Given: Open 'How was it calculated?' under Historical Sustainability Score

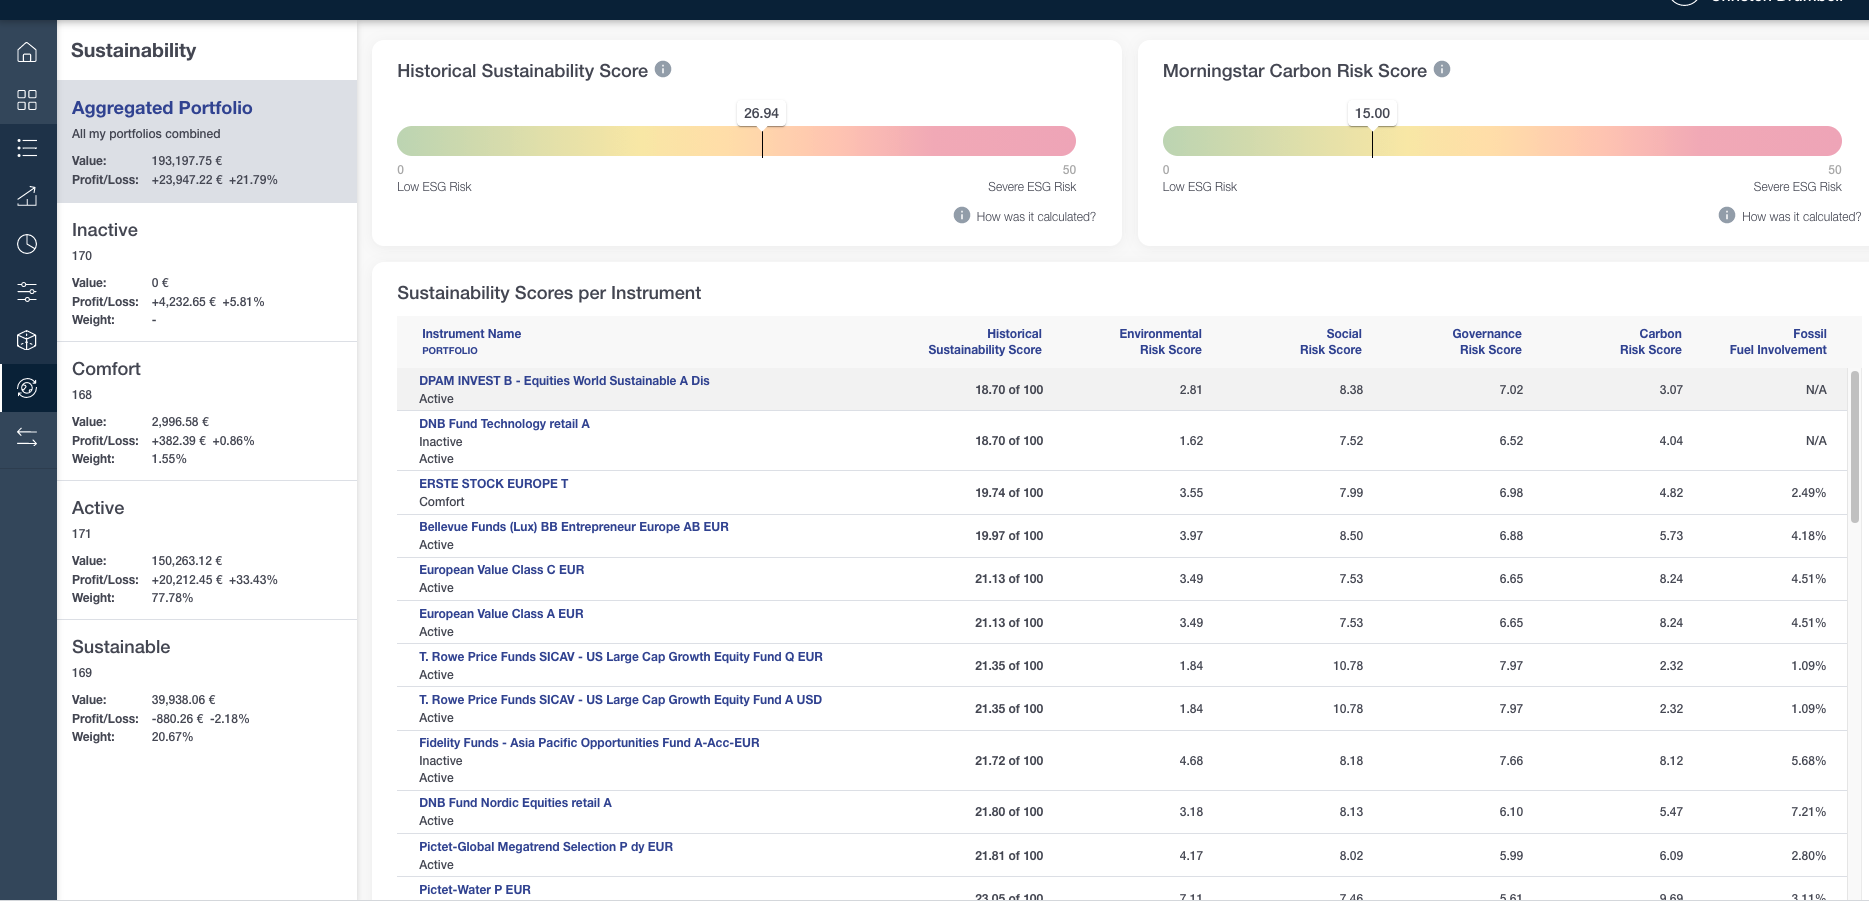Looking at the screenshot, I should [1036, 216].
